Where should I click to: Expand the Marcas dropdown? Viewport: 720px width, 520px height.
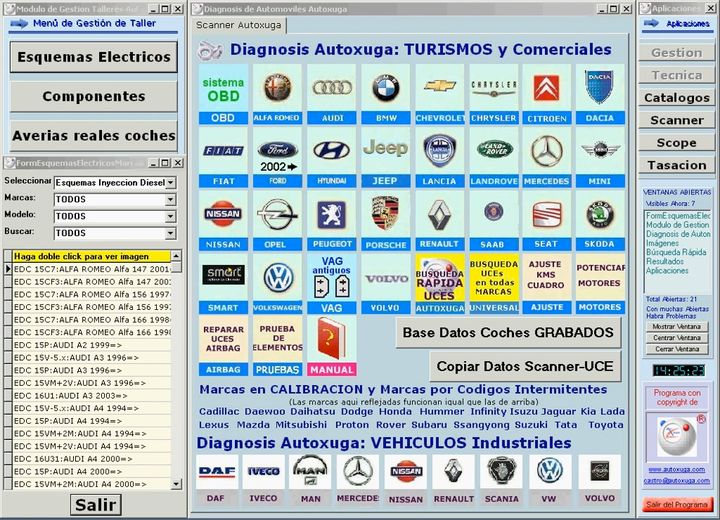point(170,199)
